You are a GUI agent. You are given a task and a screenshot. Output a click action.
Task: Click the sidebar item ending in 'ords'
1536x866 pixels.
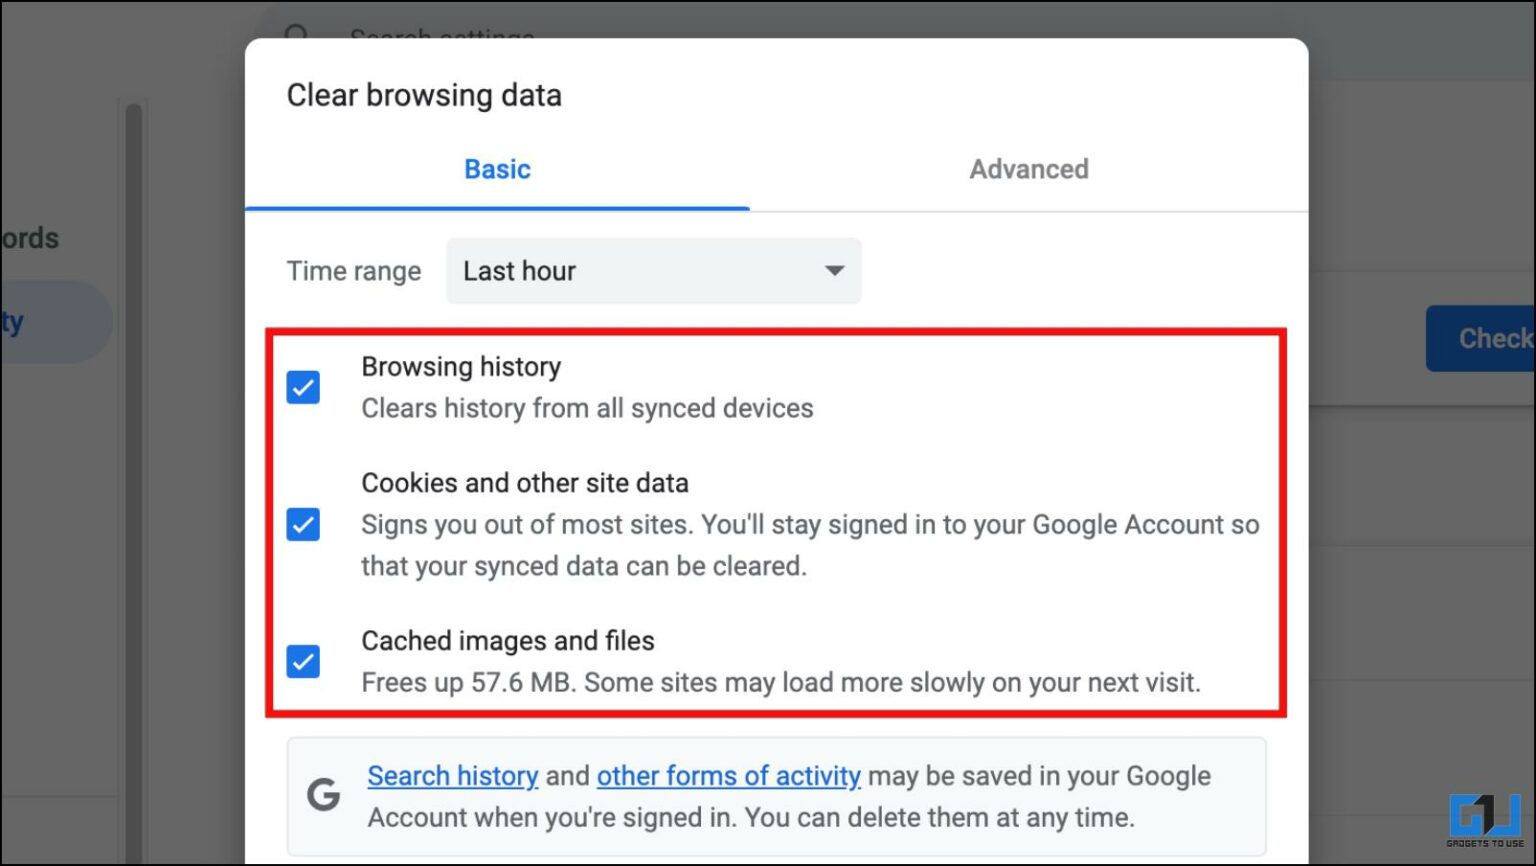[x=30, y=238]
